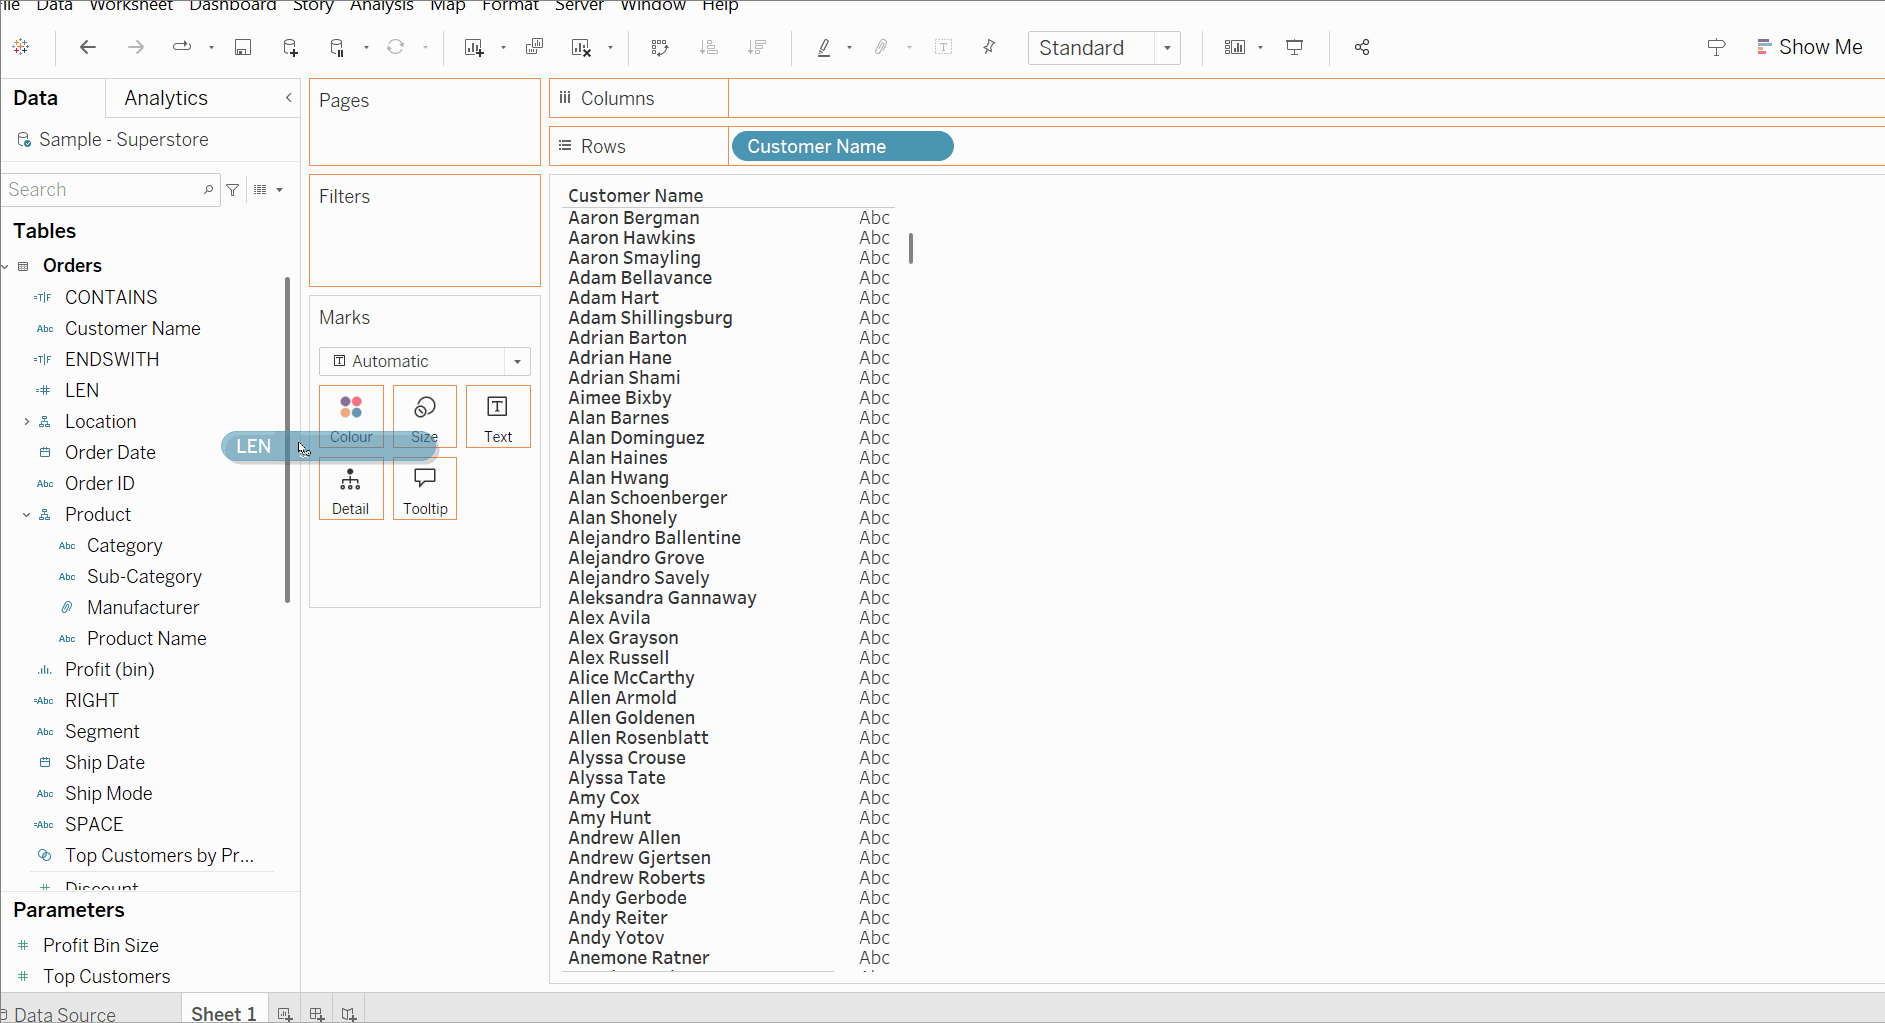Click the Share workbook icon
This screenshot has width=1885, height=1023.
tap(1361, 47)
